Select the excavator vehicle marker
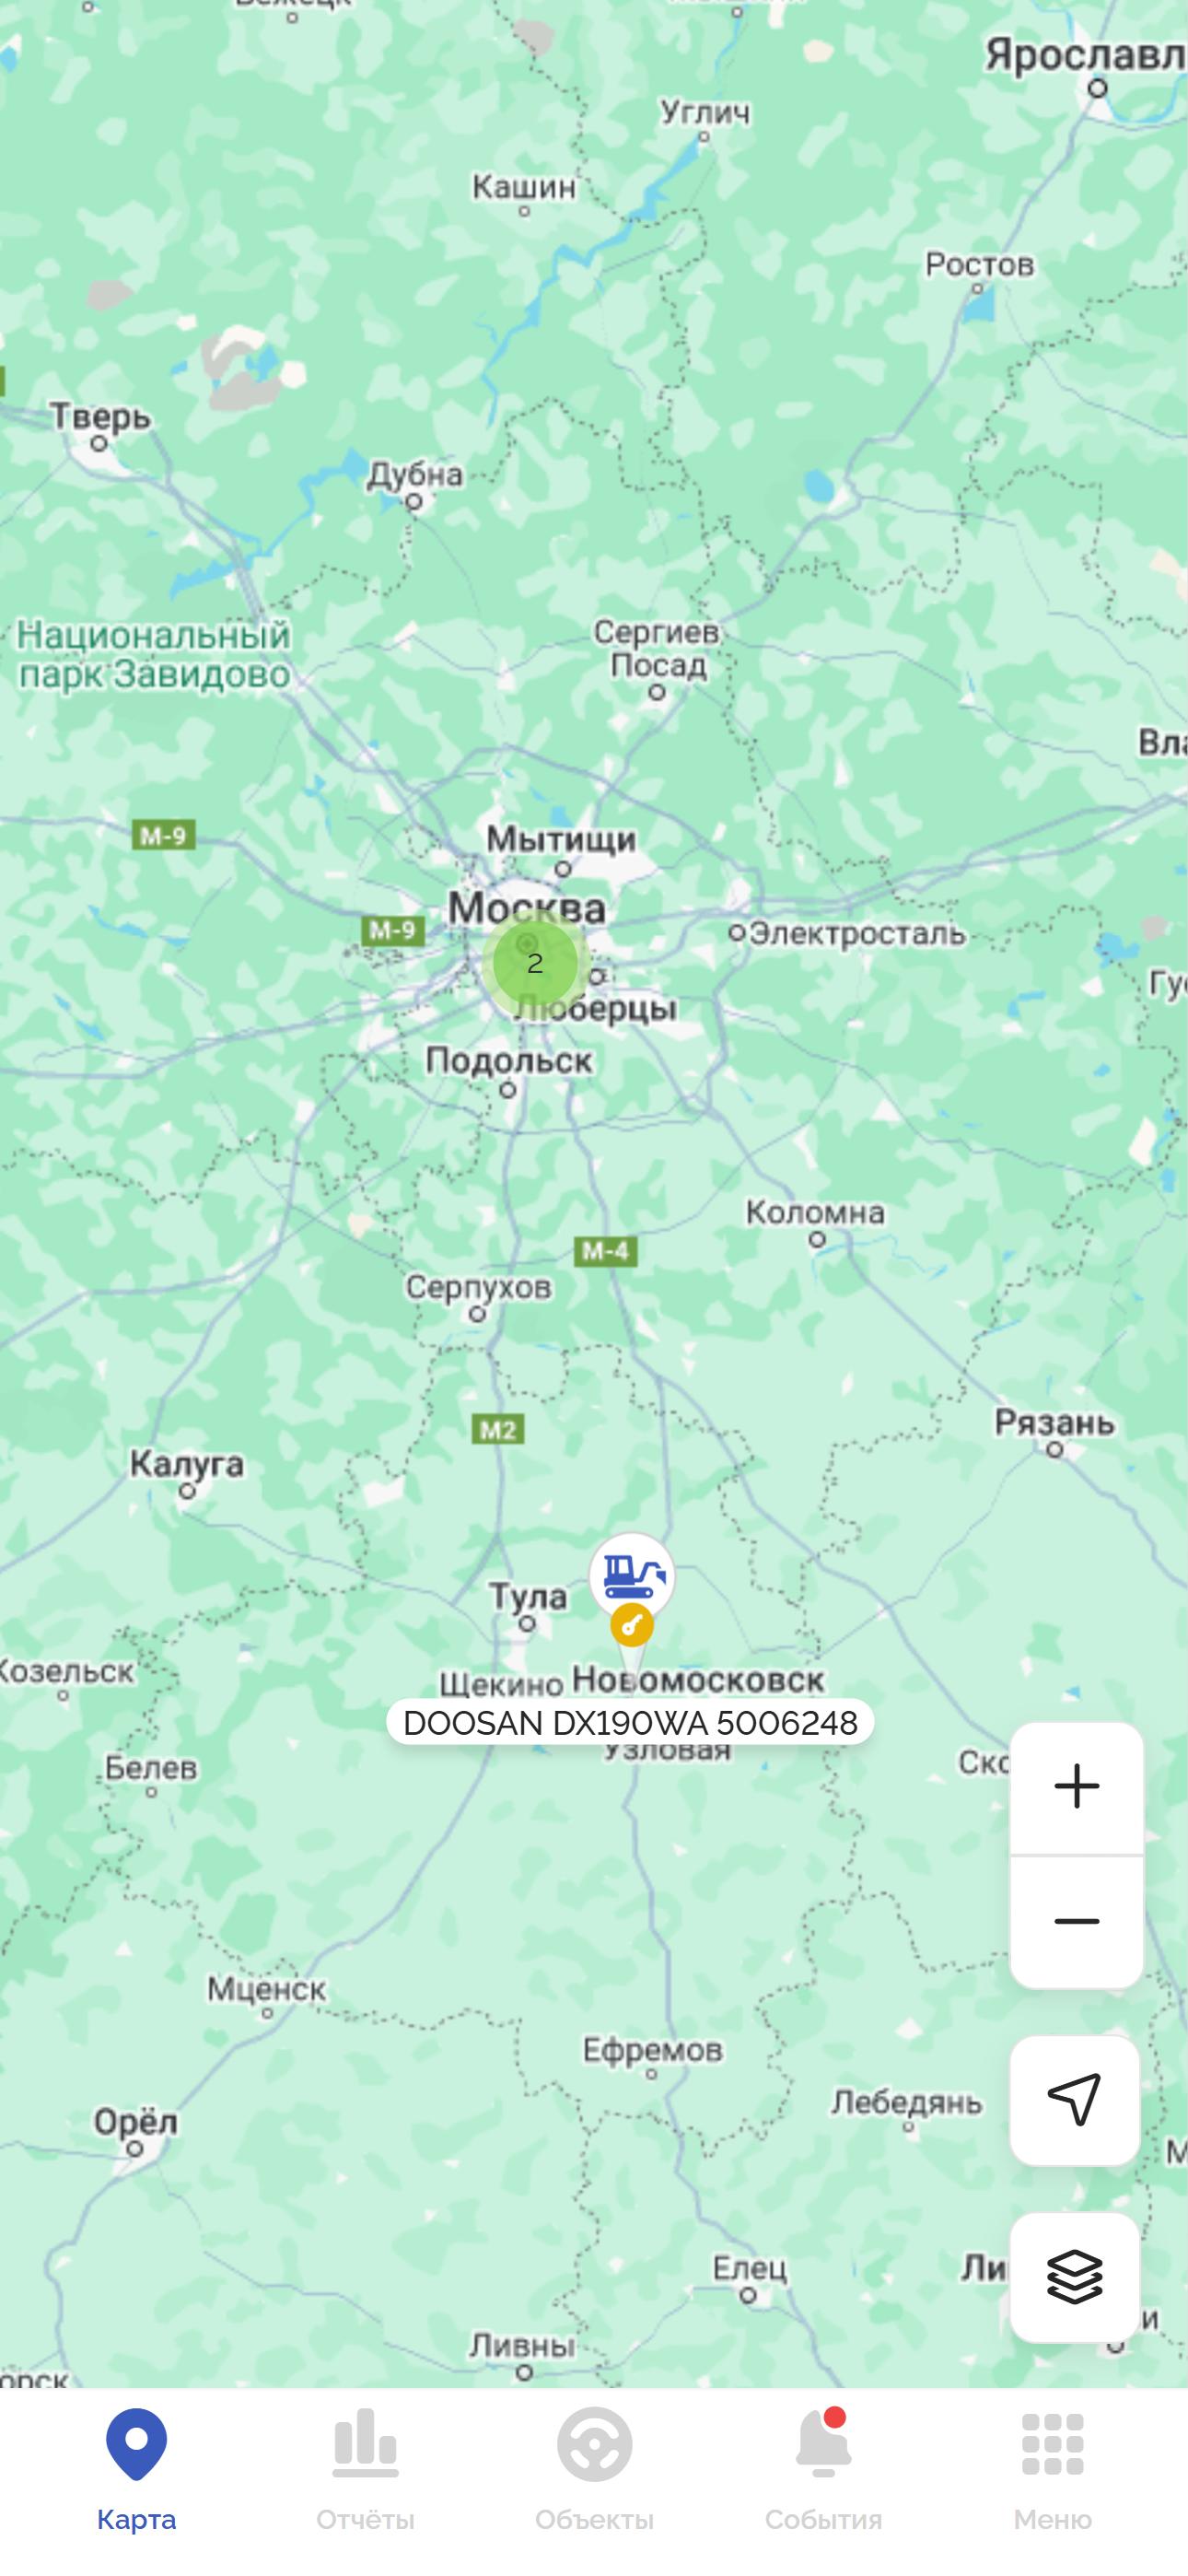 pyautogui.click(x=632, y=1576)
